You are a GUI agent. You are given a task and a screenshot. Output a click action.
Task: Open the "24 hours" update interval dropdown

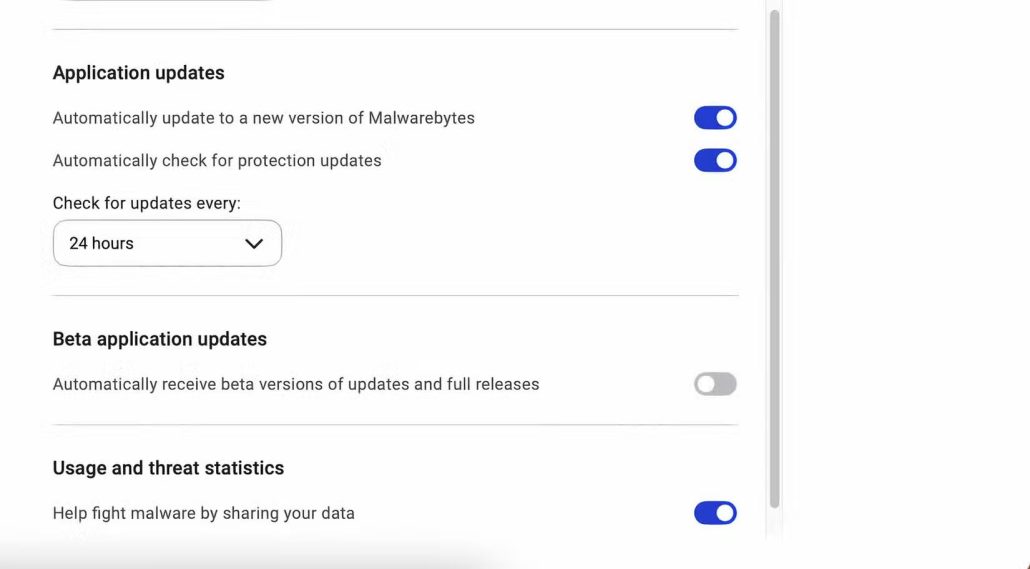point(167,243)
